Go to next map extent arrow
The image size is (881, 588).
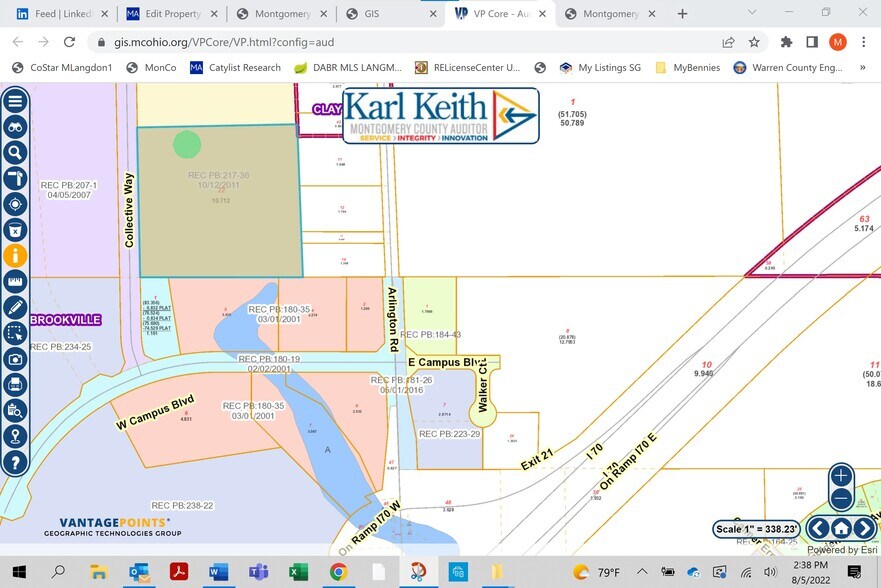(x=864, y=528)
